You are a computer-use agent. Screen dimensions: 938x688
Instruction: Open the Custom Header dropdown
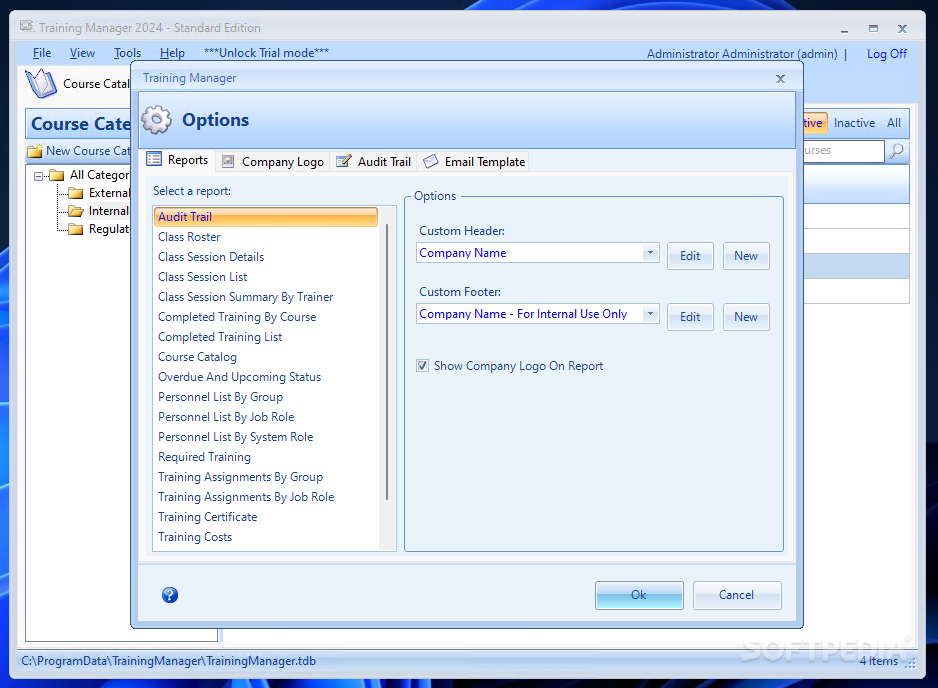pyautogui.click(x=650, y=253)
